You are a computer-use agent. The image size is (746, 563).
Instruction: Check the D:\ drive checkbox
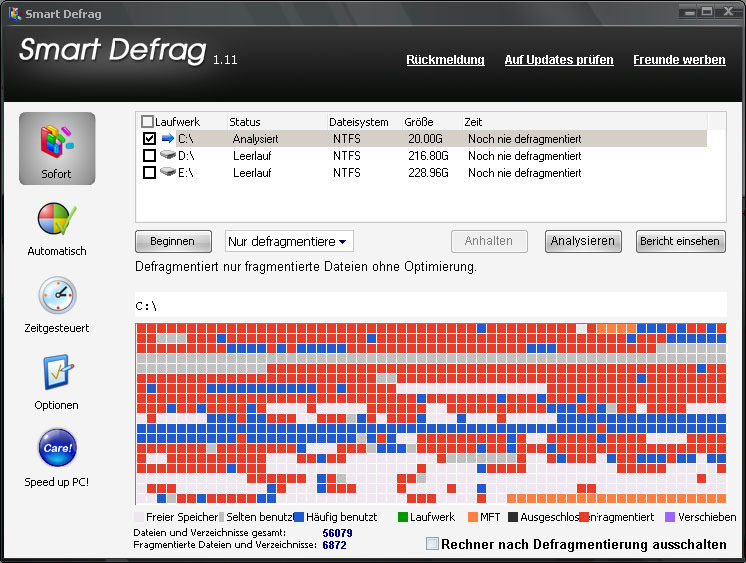tap(149, 156)
